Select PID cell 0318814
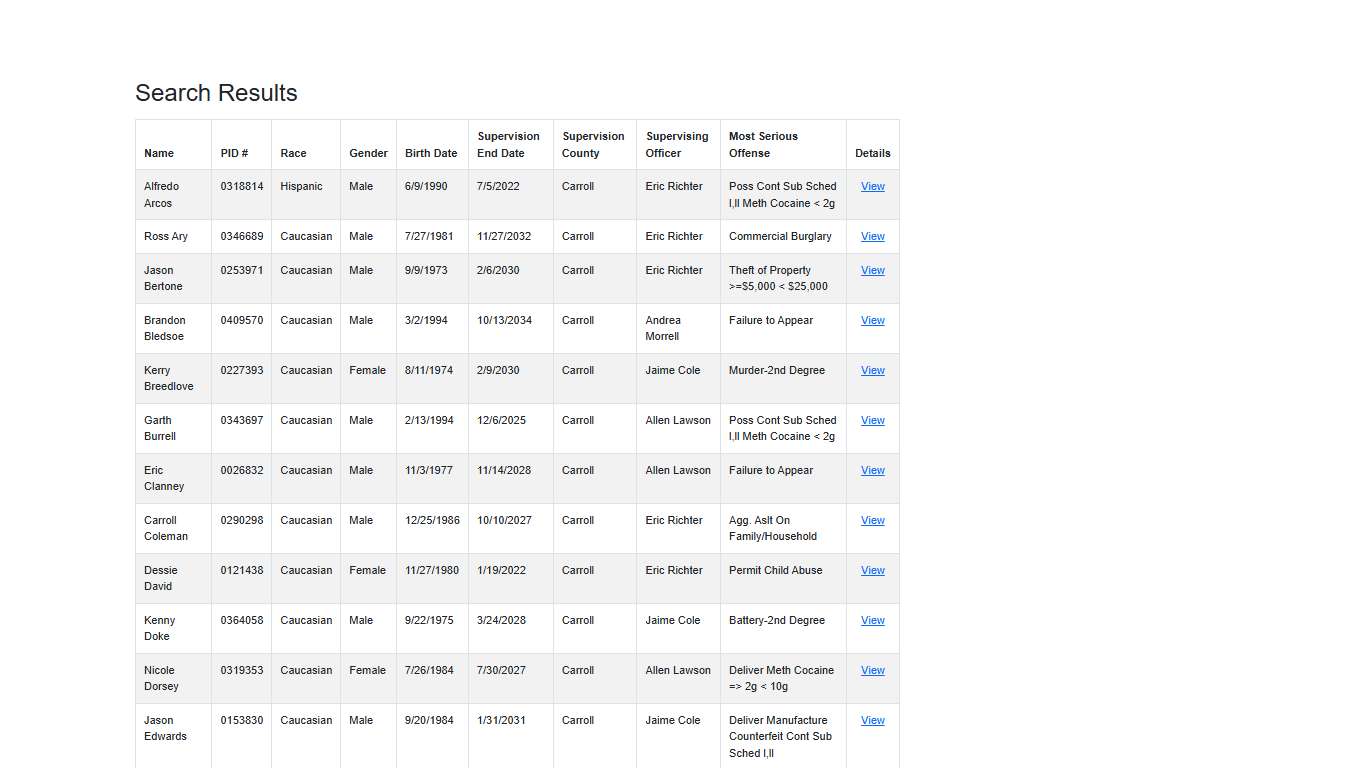This screenshot has height=768, width=1366. click(x=242, y=187)
